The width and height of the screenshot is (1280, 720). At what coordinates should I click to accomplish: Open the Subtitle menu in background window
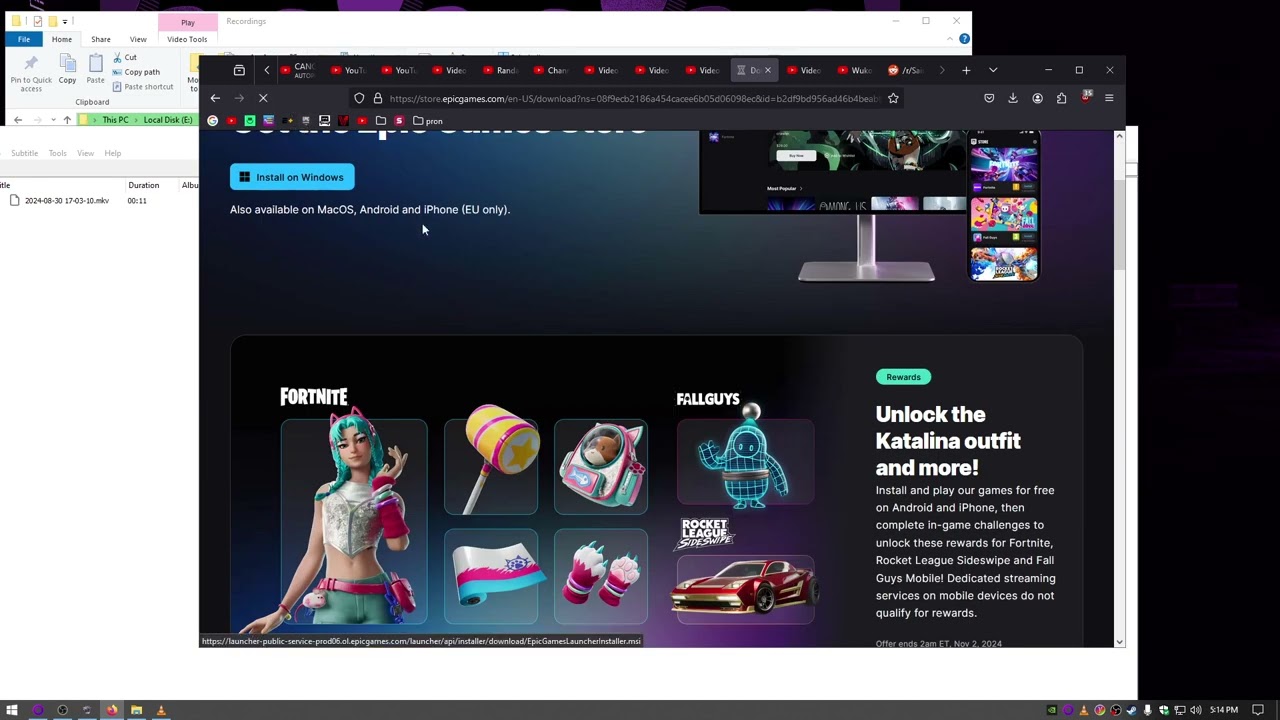[x=24, y=153]
